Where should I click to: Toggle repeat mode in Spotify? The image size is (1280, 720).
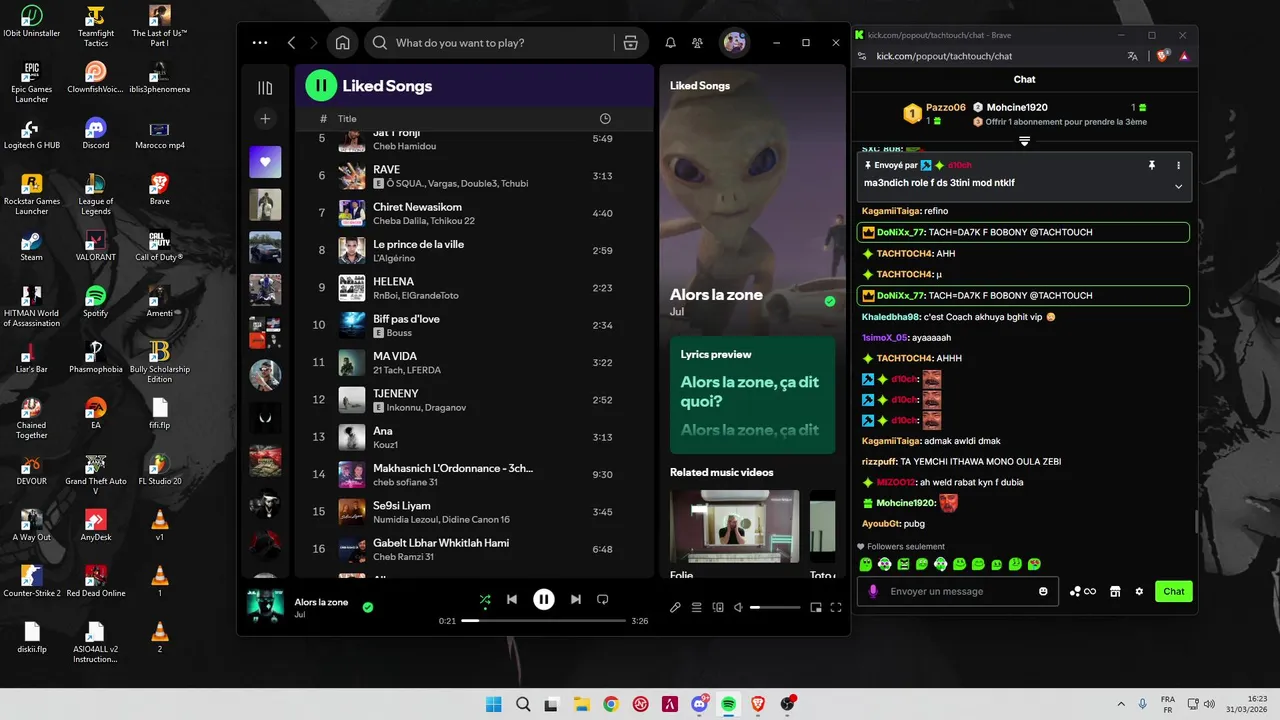602,599
